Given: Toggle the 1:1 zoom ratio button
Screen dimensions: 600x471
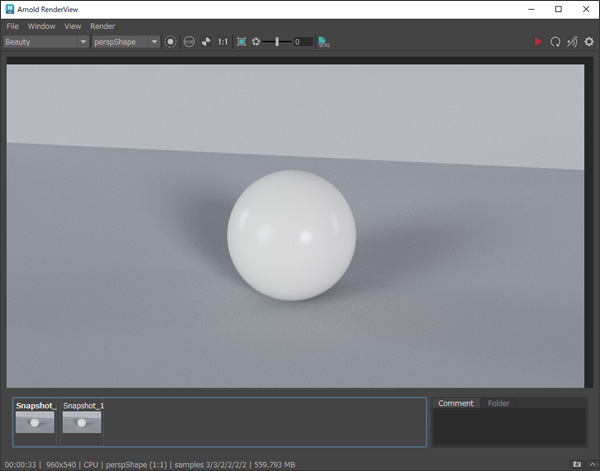Looking at the screenshot, I should point(223,42).
